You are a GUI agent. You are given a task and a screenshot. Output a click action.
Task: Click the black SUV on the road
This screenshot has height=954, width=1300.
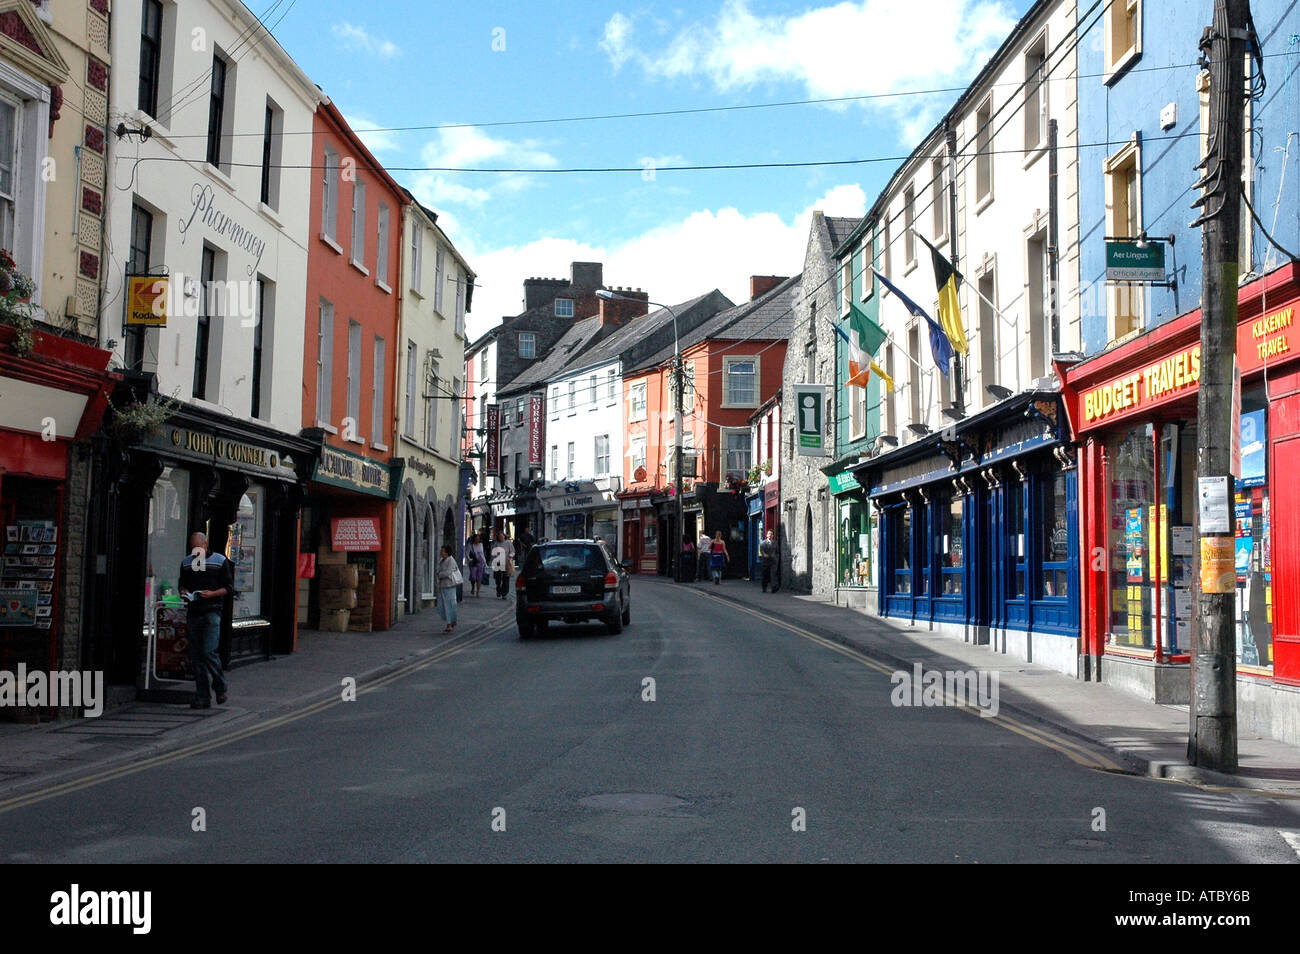point(572,586)
